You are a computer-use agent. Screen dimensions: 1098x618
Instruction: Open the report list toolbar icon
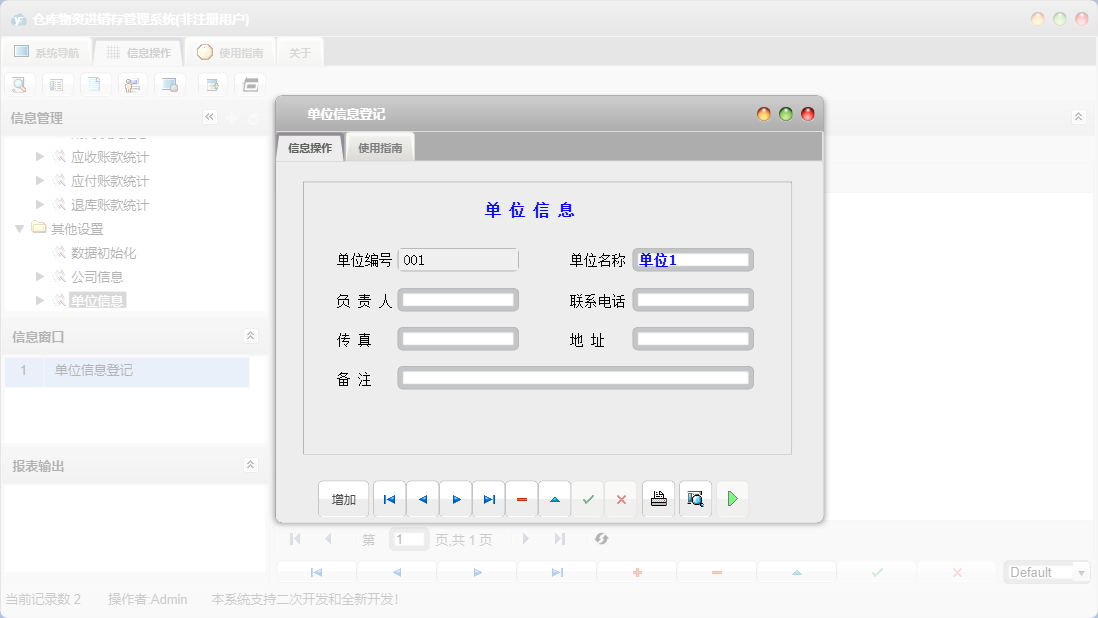tap(57, 84)
